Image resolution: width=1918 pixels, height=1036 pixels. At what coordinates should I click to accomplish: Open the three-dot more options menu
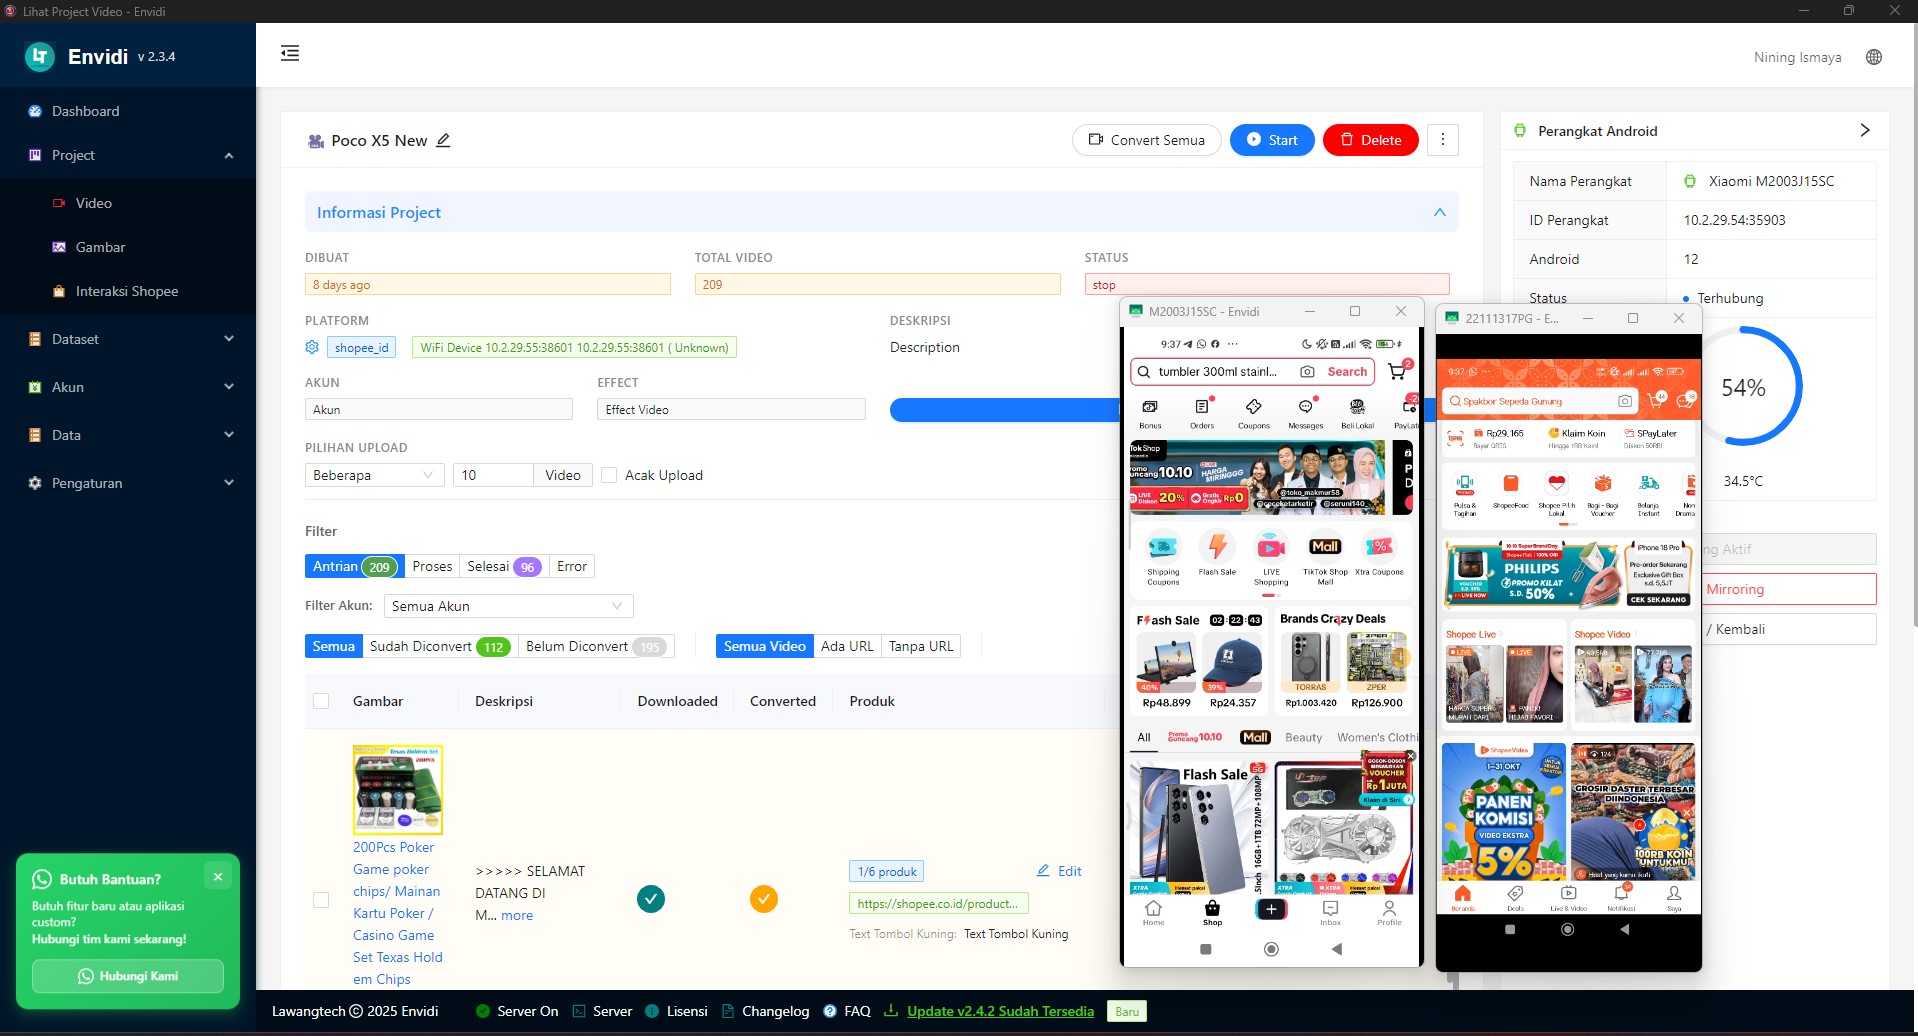[x=1442, y=140]
